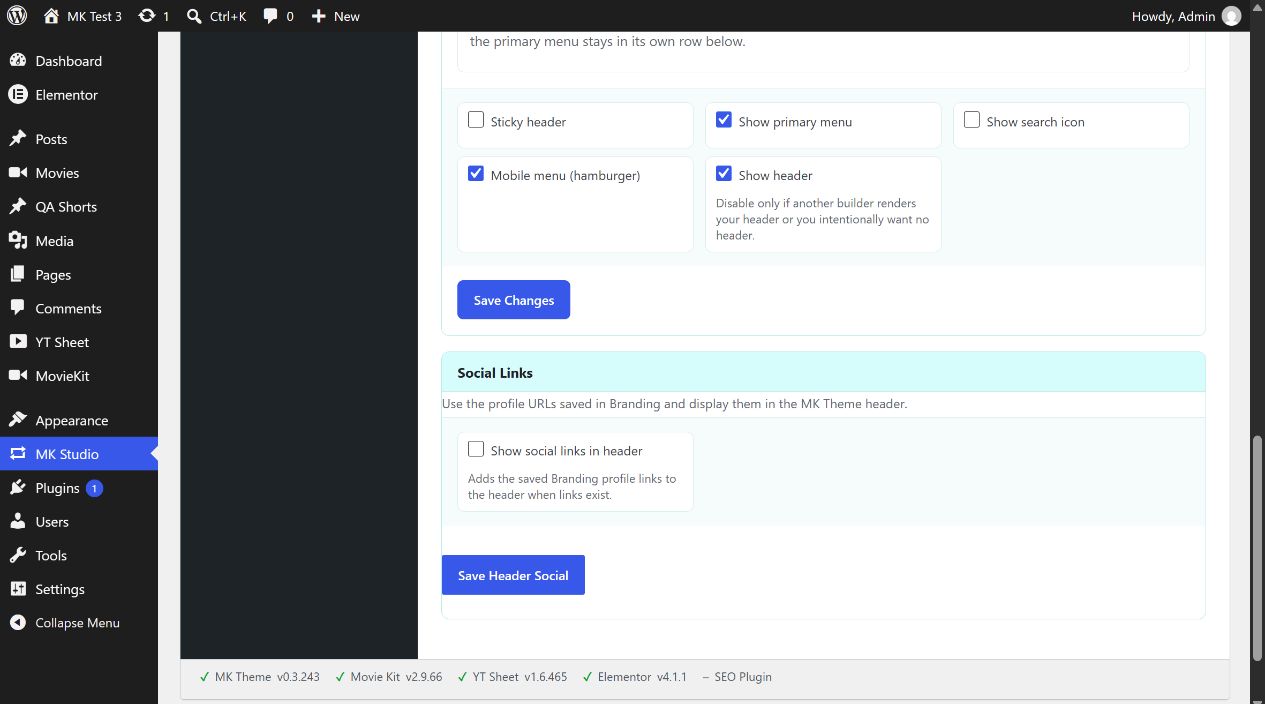1265x704 pixels.
Task: Open the Howdy, Admin account menu
Action: pyautogui.click(x=1186, y=16)
